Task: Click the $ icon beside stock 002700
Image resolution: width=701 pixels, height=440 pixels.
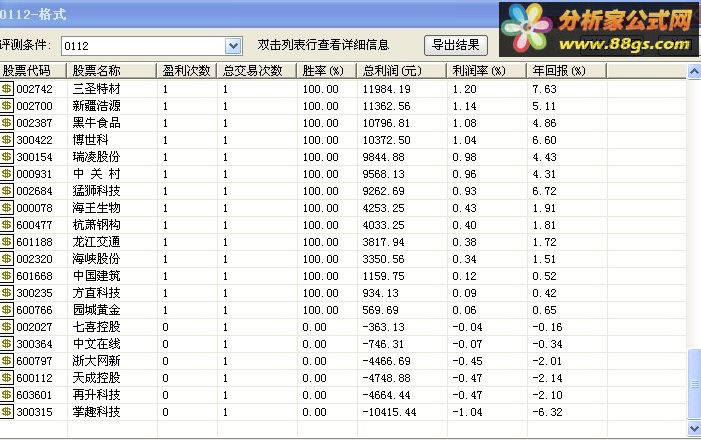Action: (x=7, y=106)
